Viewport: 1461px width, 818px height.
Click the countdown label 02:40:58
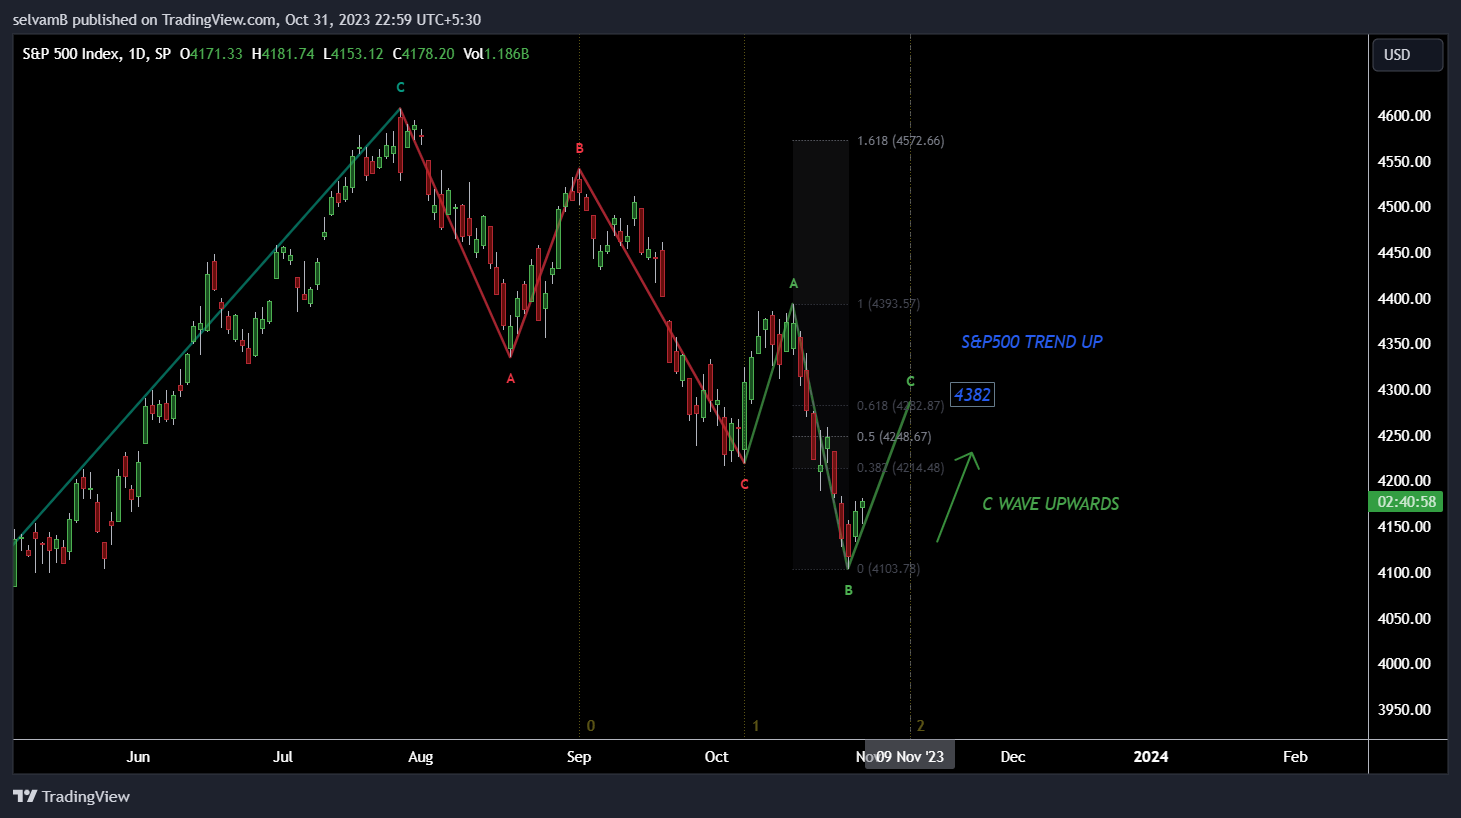(1406, 502)
